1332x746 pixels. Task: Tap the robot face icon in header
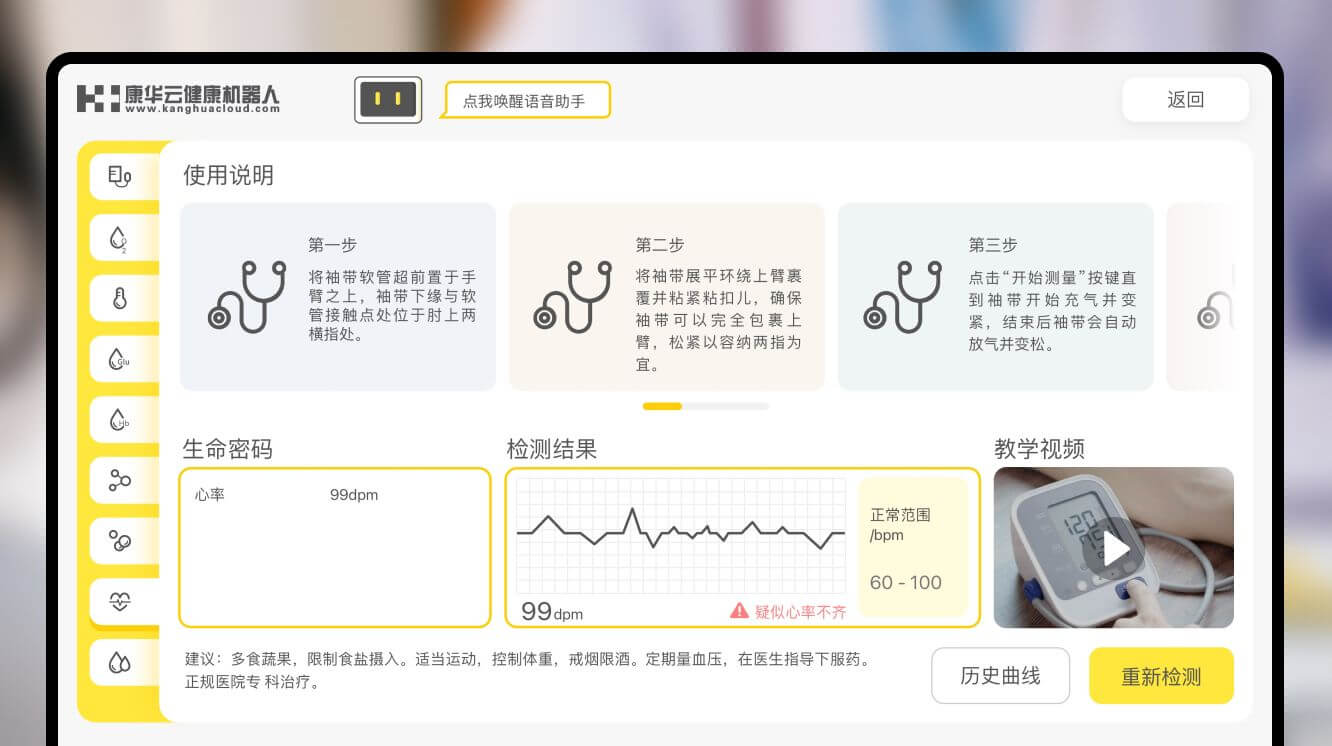(x=388, y=100)
